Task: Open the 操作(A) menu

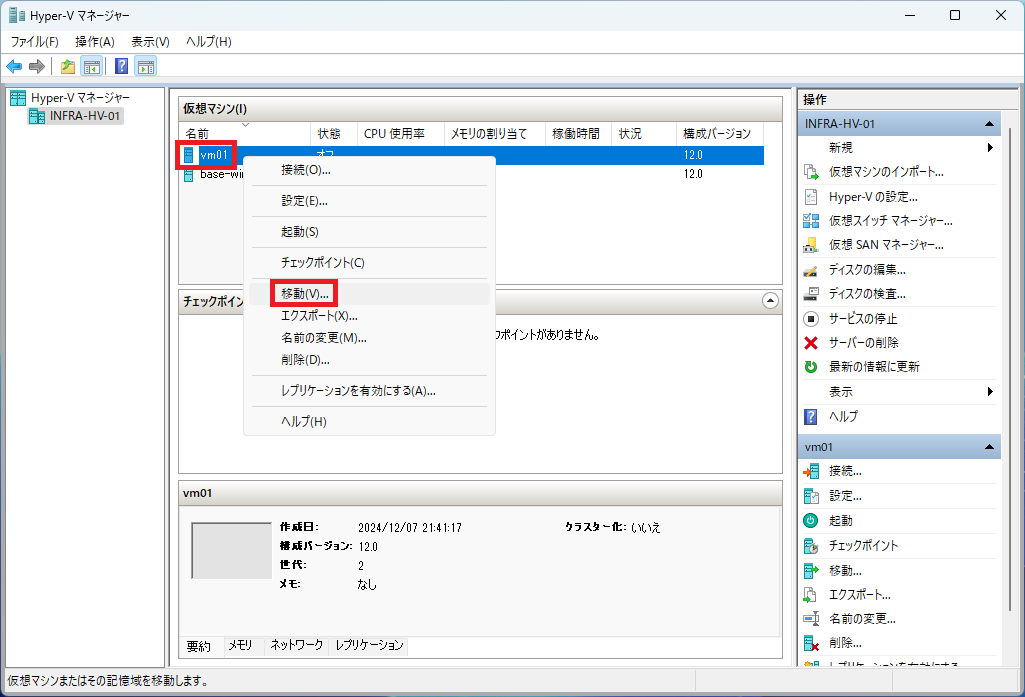Action: click(x=95, y=42)
